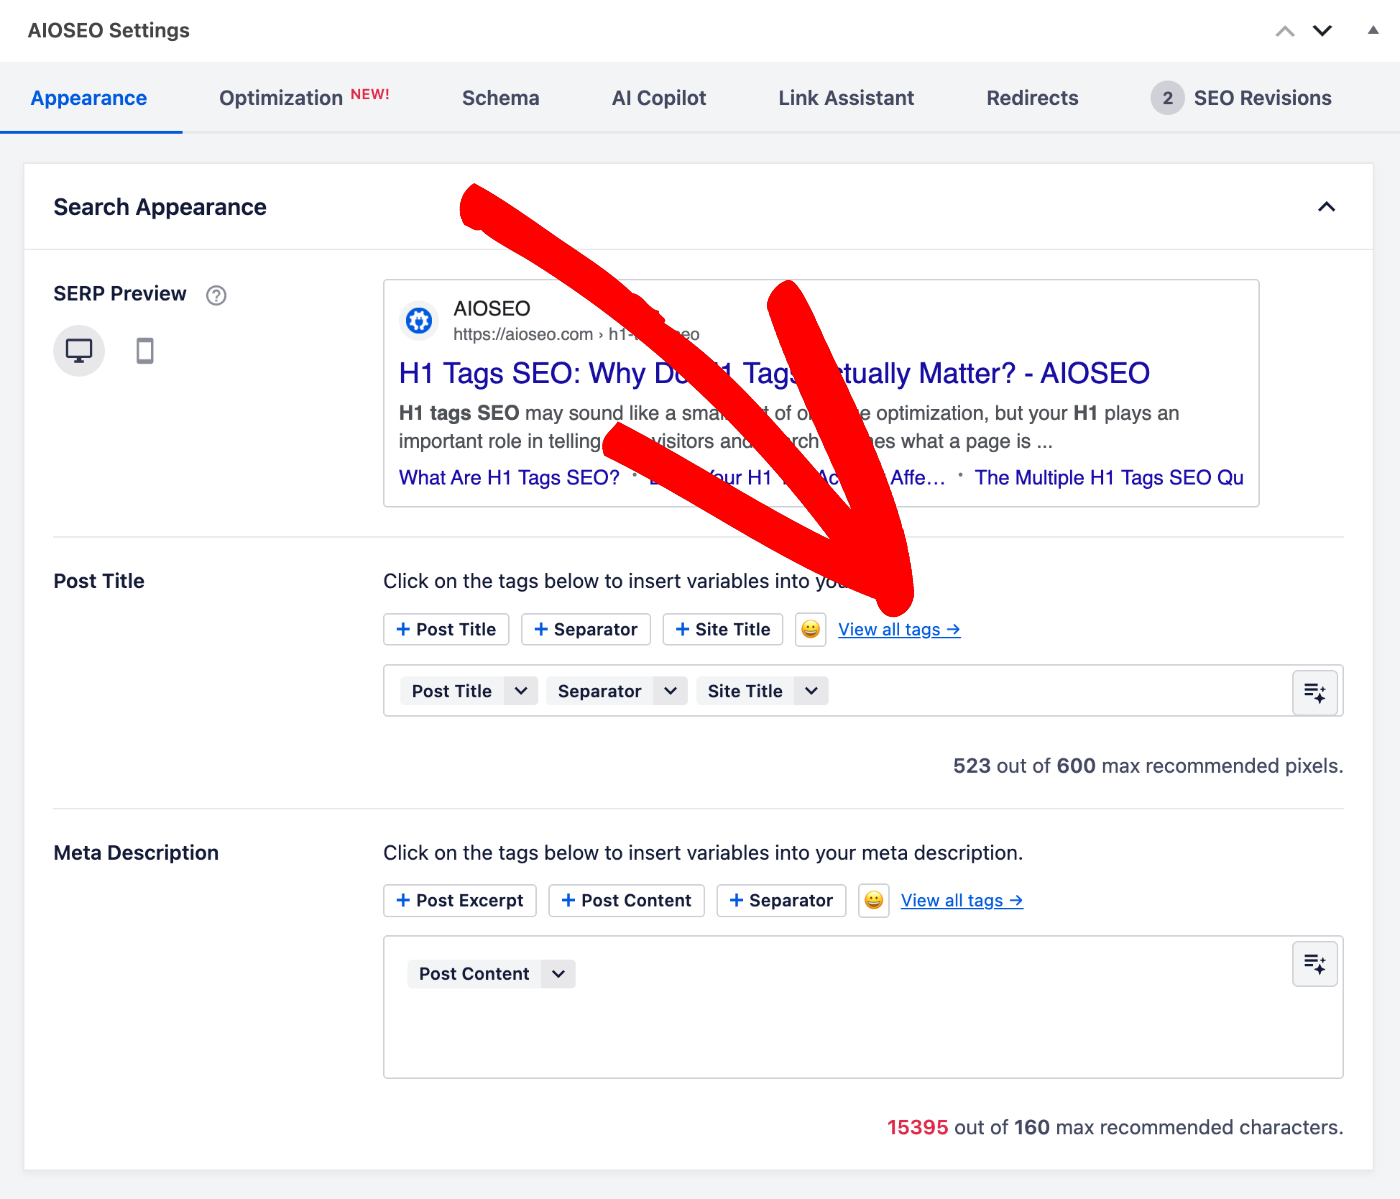The image size is (1400, 1199).
Task: Open Post Title tag dropdown chevron
Action: (521, 691)
